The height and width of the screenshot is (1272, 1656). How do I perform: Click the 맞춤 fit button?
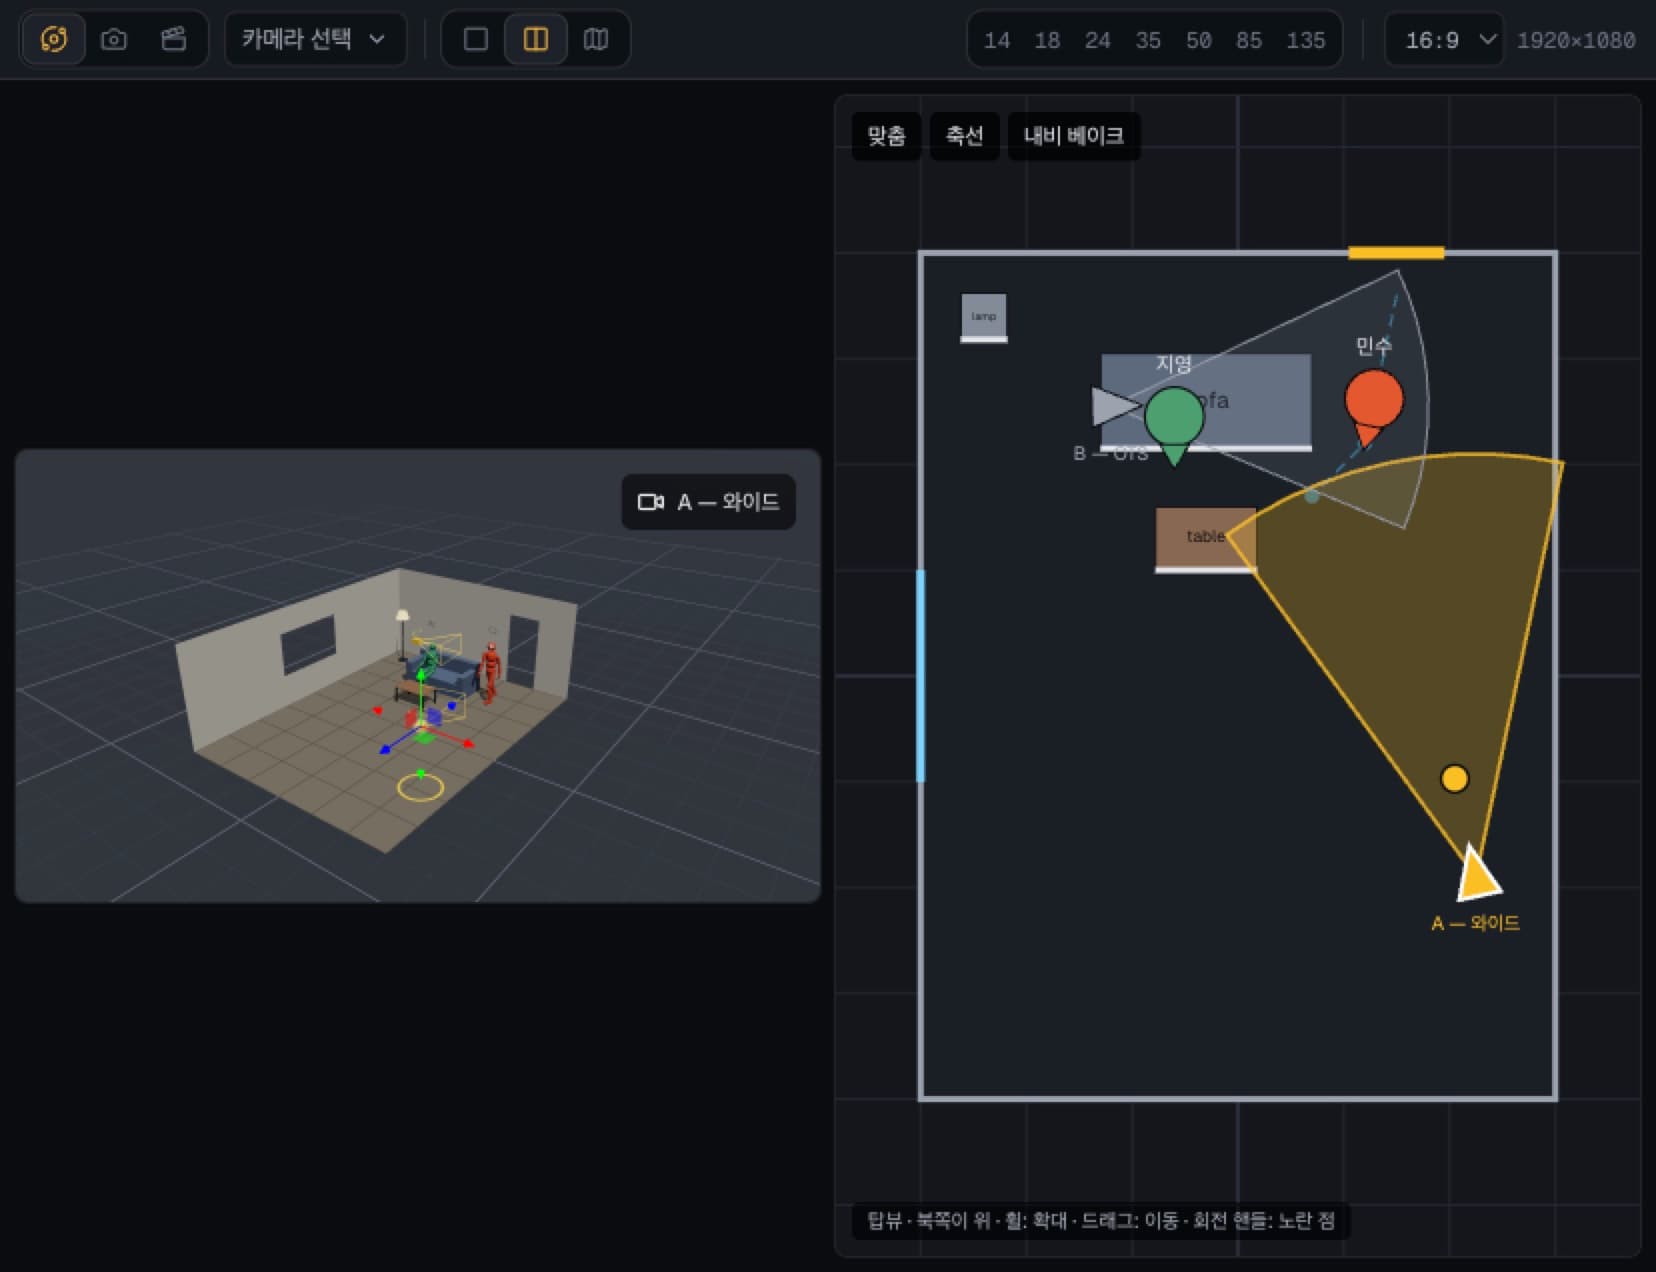(886, 135)
